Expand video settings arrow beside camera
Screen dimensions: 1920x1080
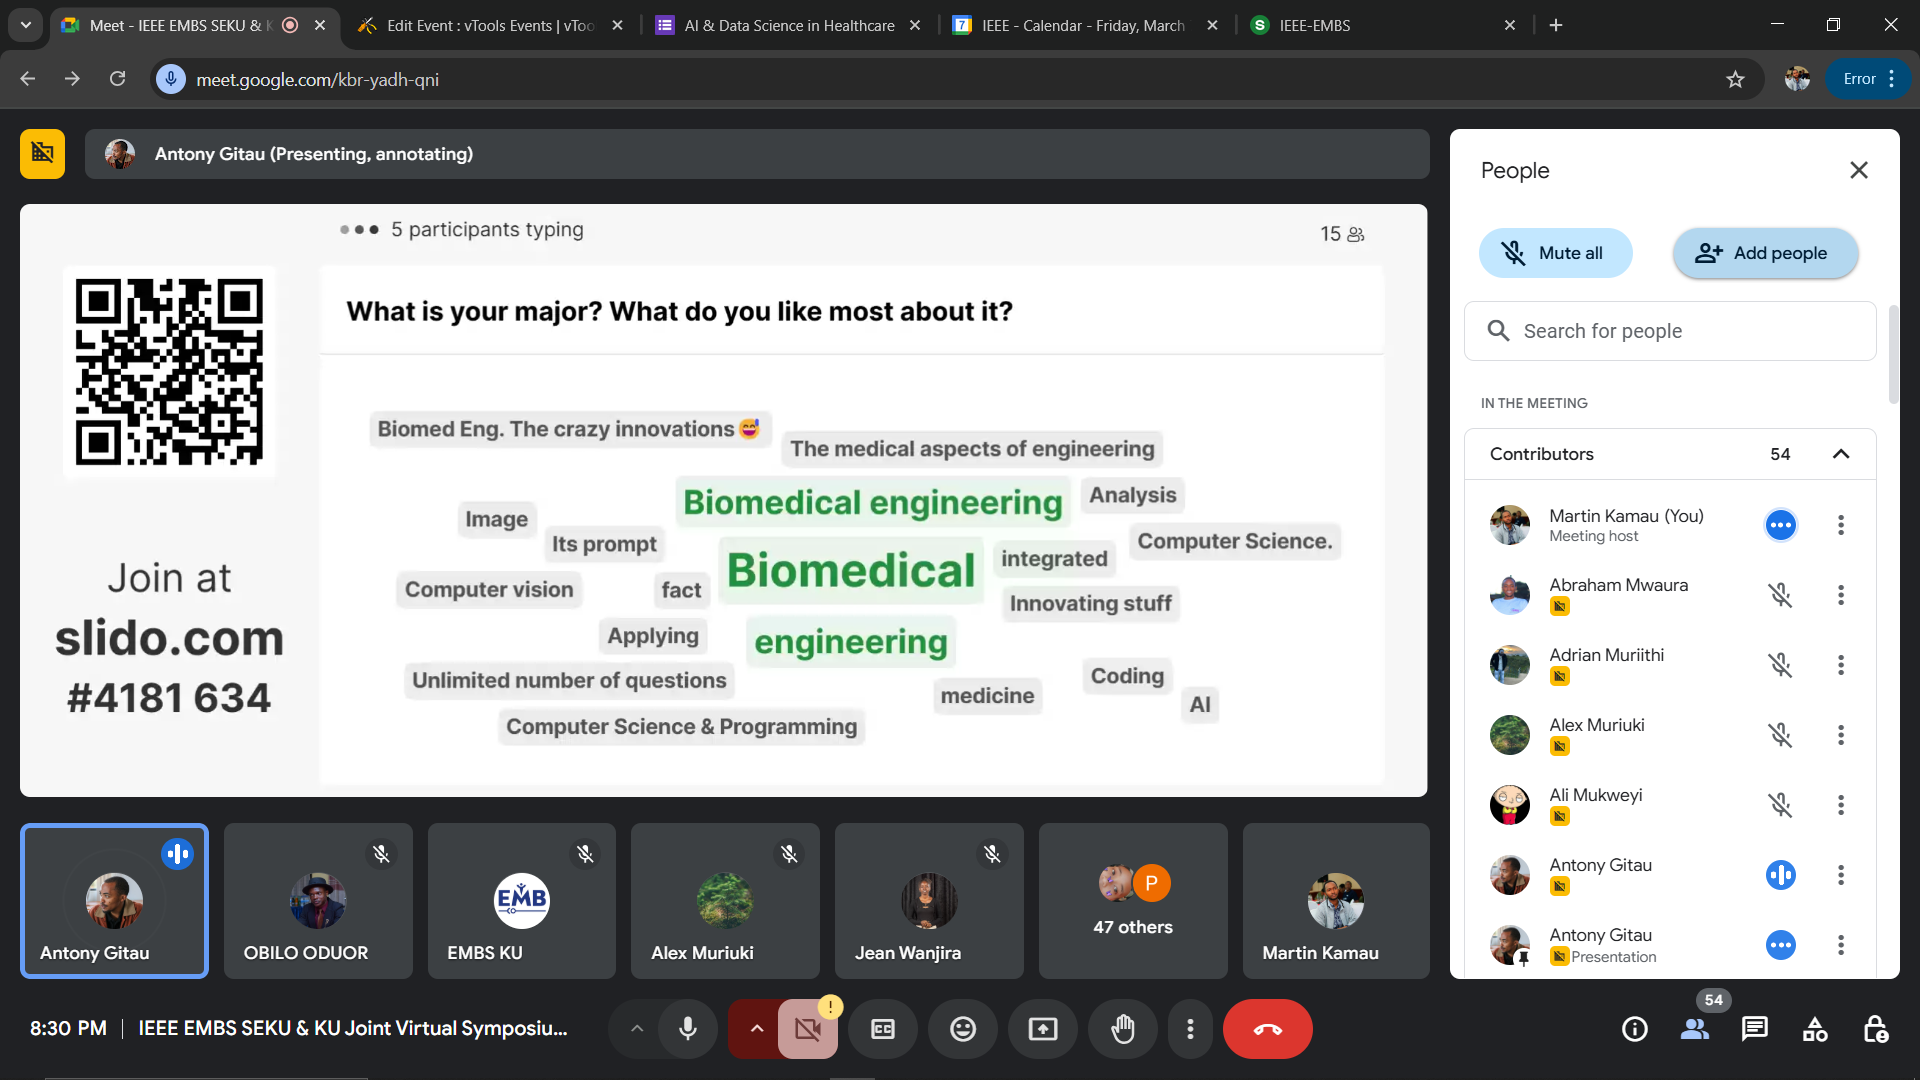757,1029
